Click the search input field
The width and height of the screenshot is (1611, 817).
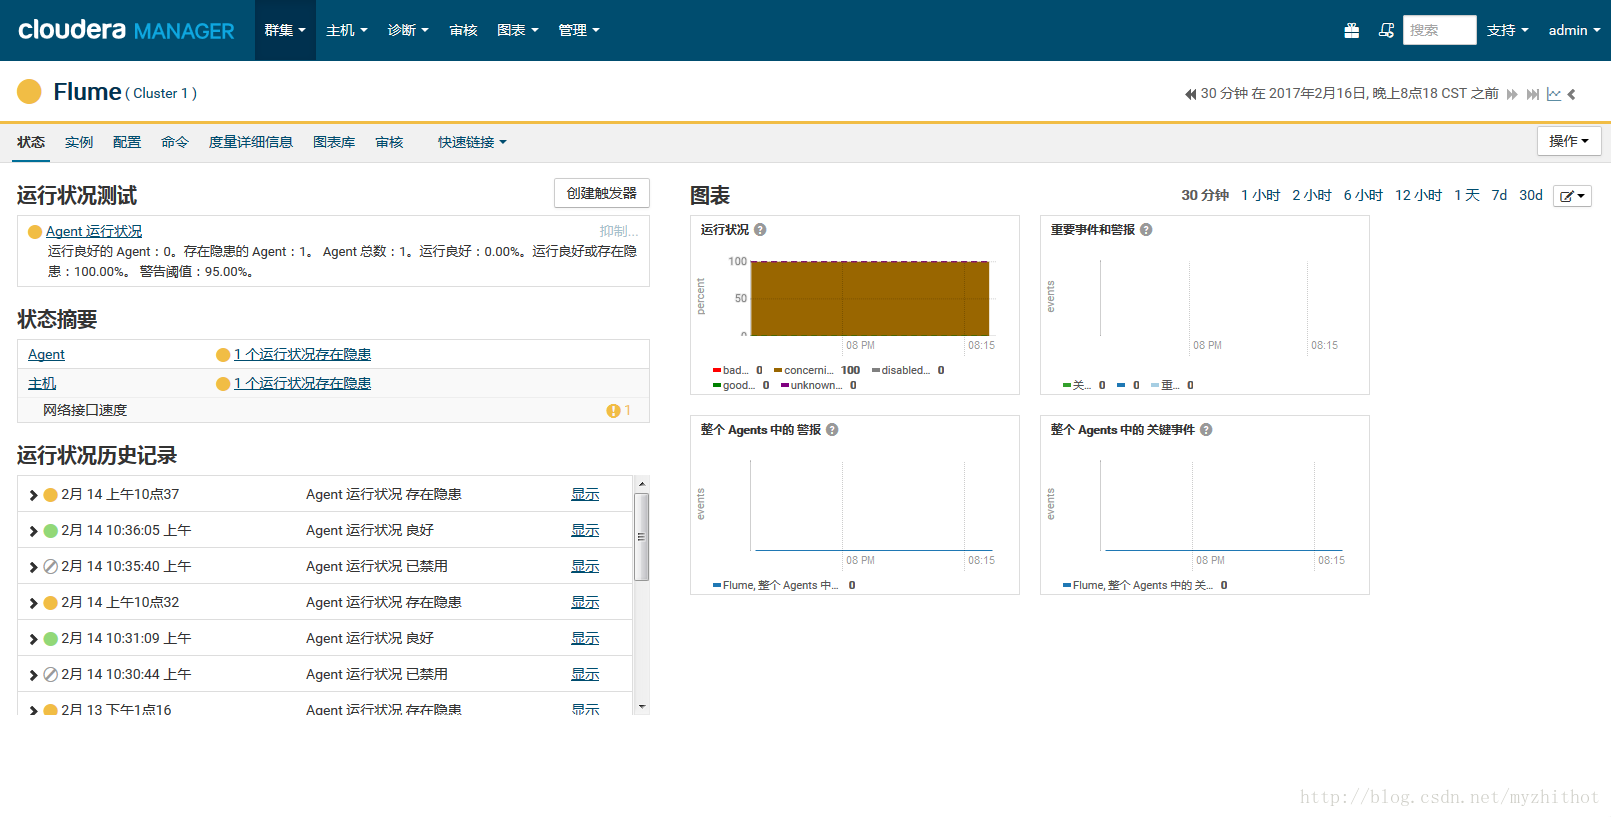coord(1439,30)
